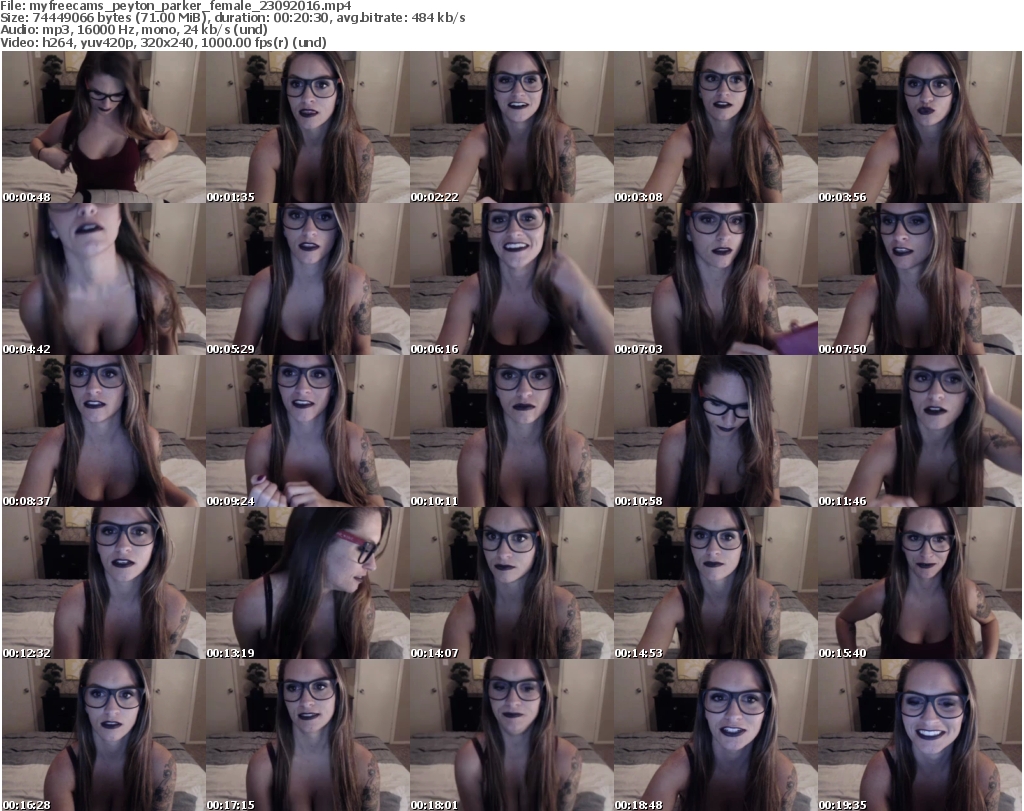Screen dimensions: 1024x811
Task: Select the thumbnail stamped 00:12:32
Action: (104, 584)
